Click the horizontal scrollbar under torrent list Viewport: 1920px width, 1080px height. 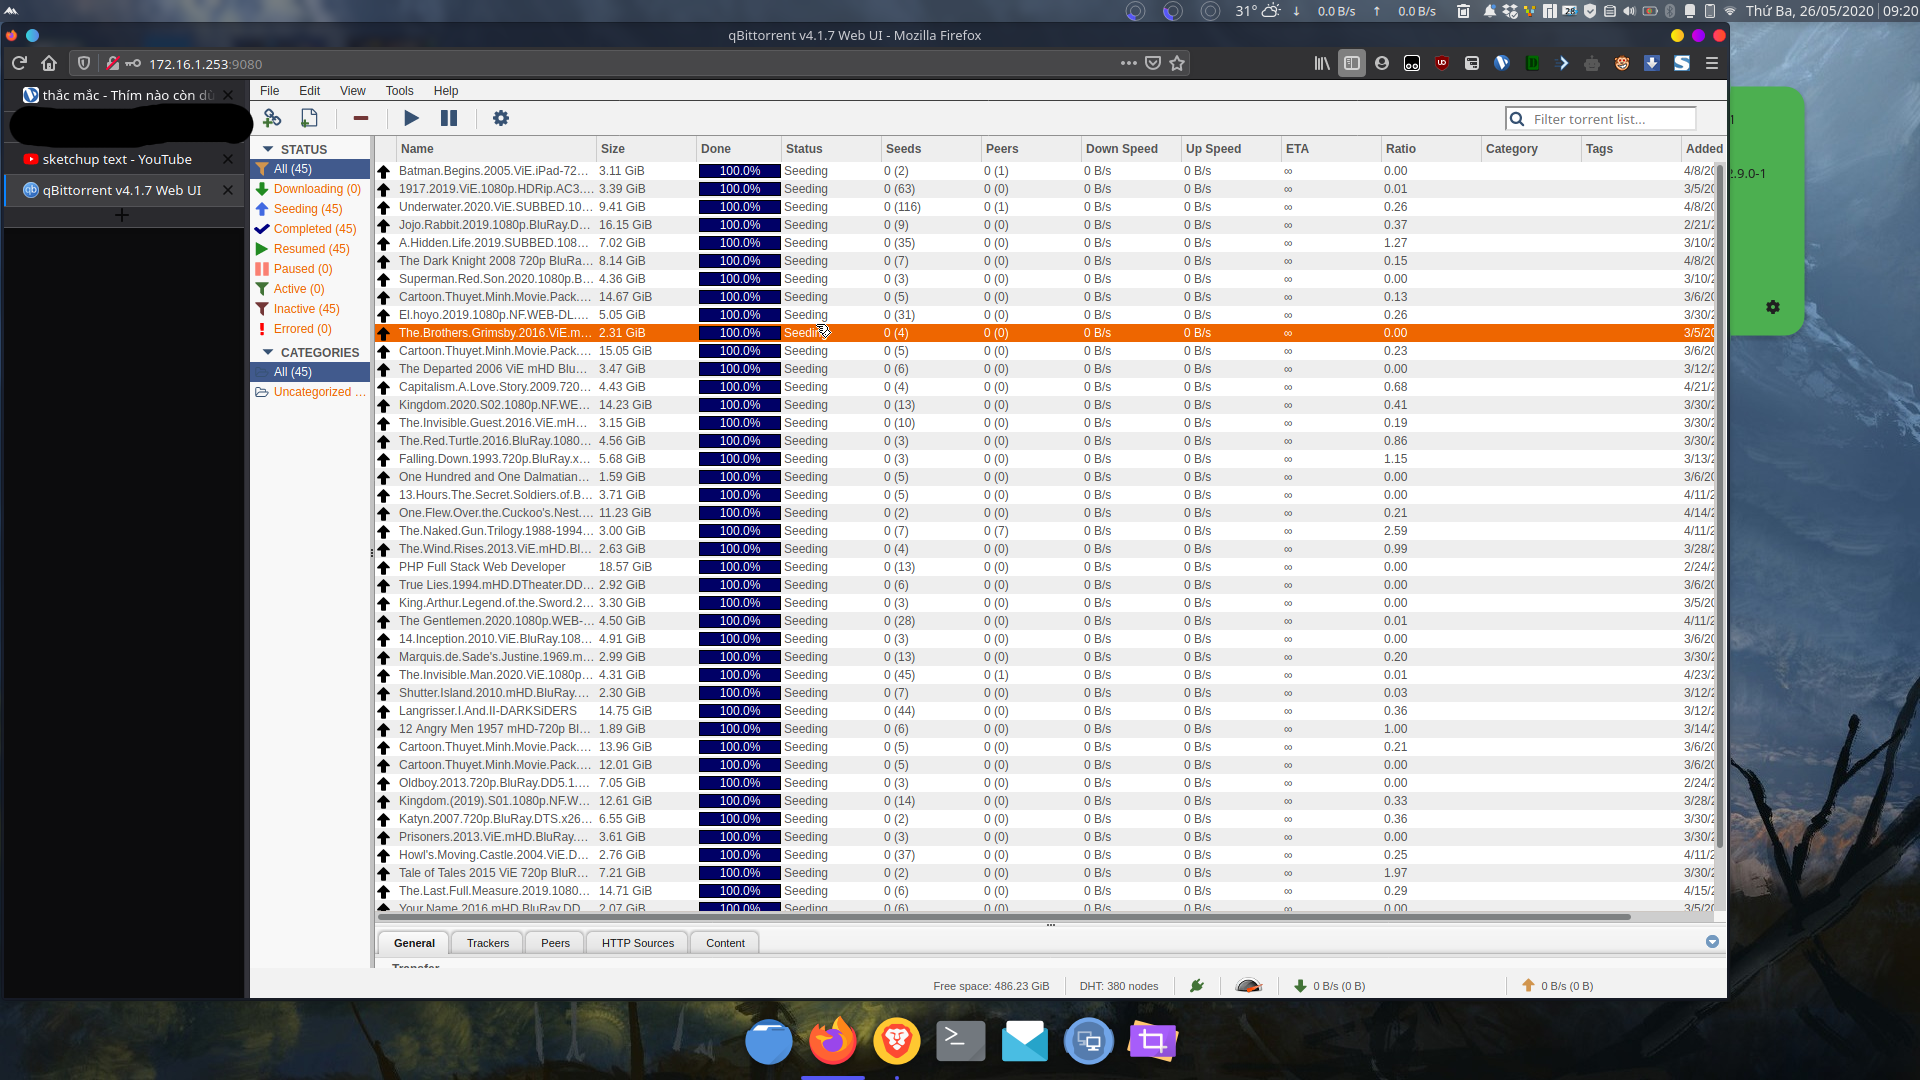(x=1003, y=916)
